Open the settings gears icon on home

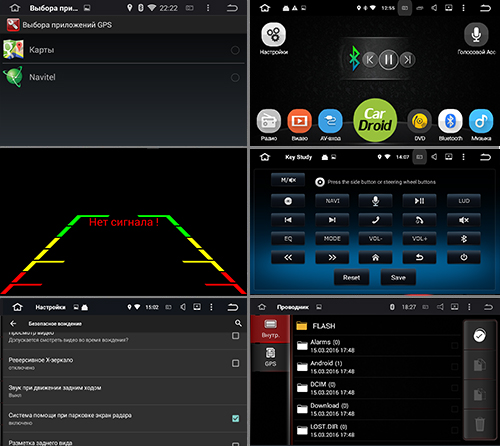pos(273,35)
